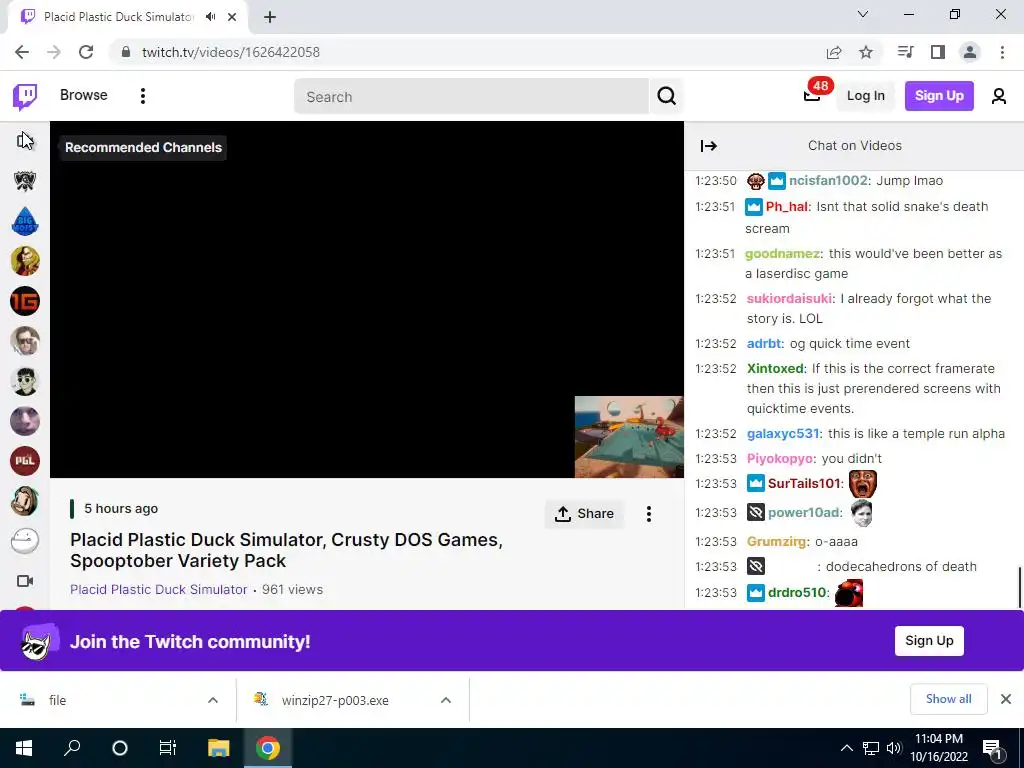
Task: Open the Windows Start menu
Action: [24, 748]
